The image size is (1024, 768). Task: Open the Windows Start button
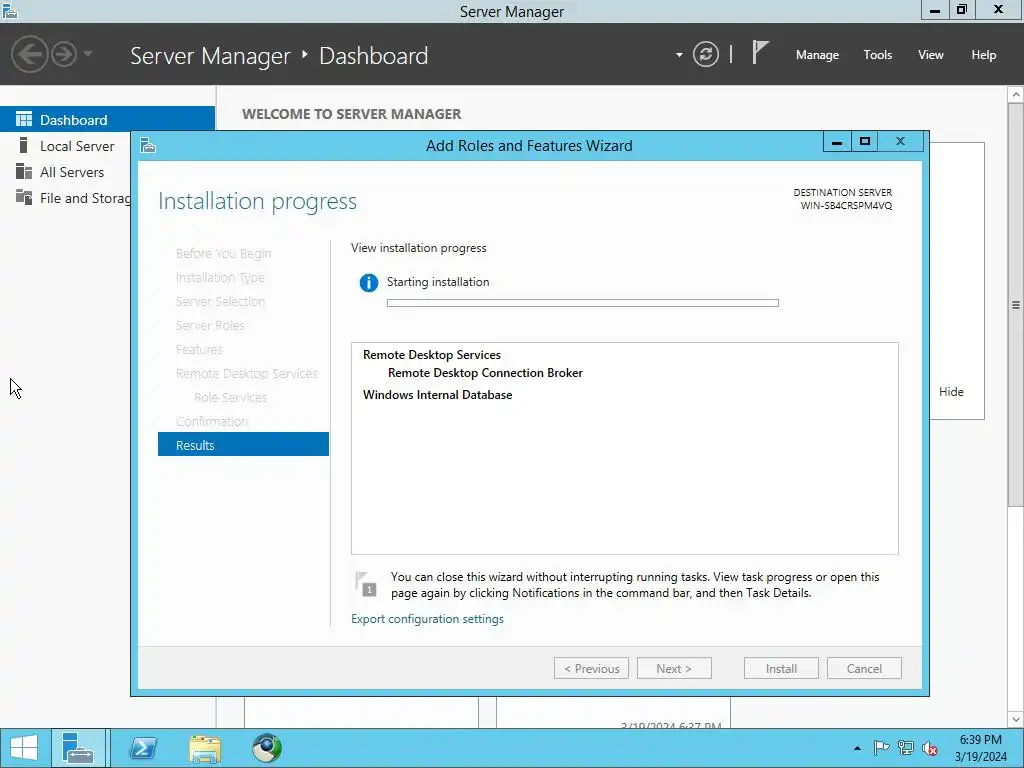tap(24, 748)
